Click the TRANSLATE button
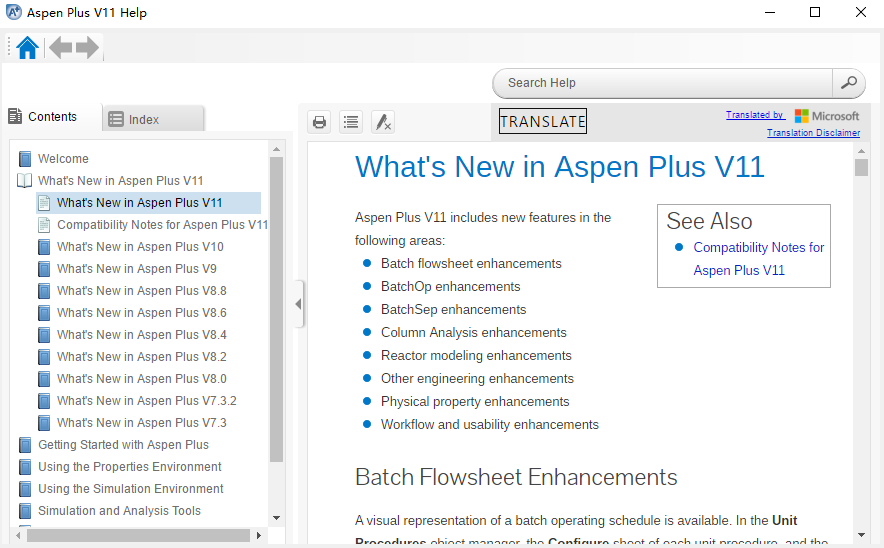884x548 pixels. 542,121
